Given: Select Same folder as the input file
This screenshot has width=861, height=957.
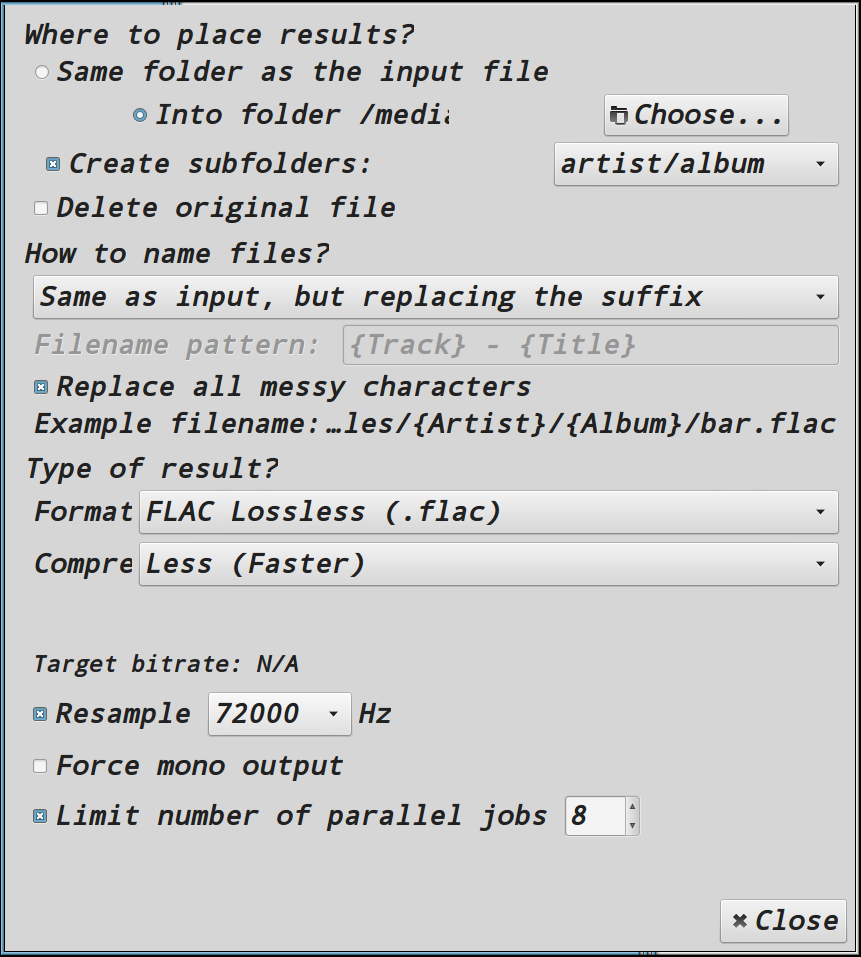Looking at the screenshot, I should (x=41, y=72).
